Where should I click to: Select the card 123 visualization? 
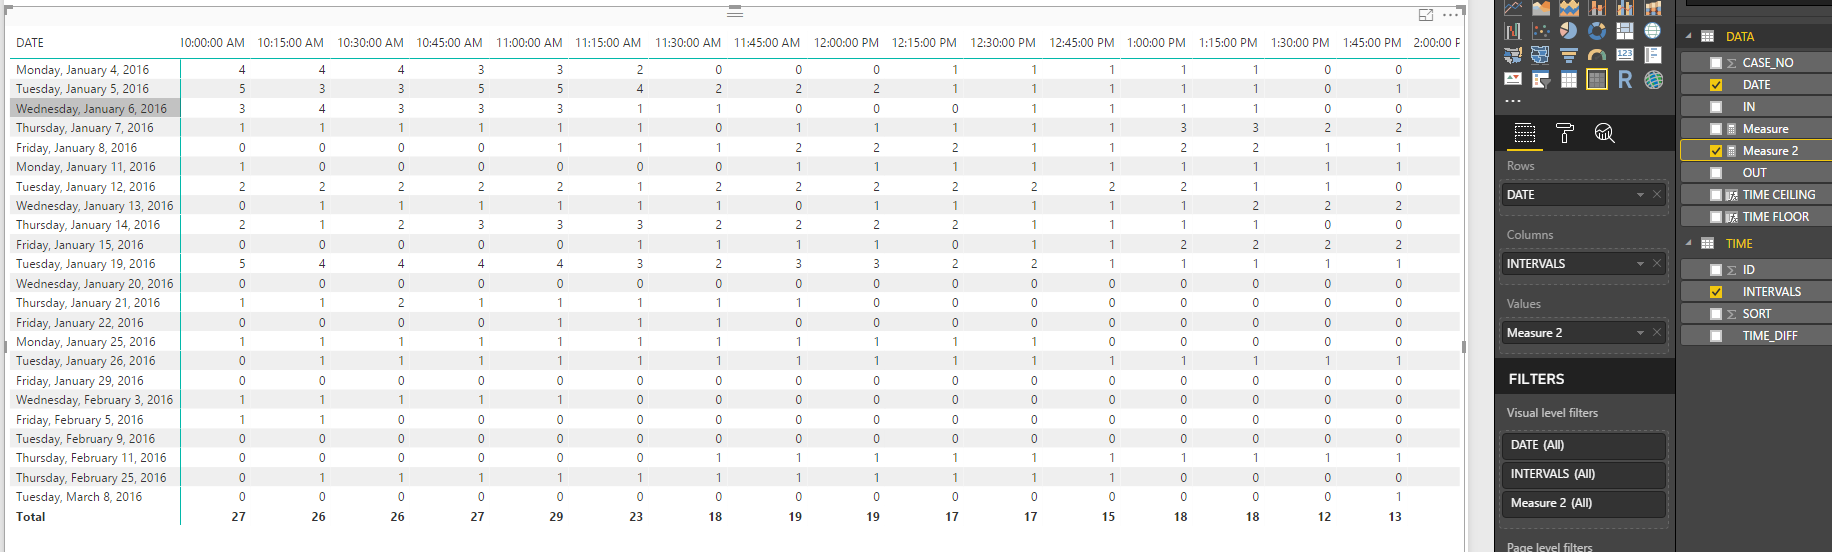[x=1625, y=55]
